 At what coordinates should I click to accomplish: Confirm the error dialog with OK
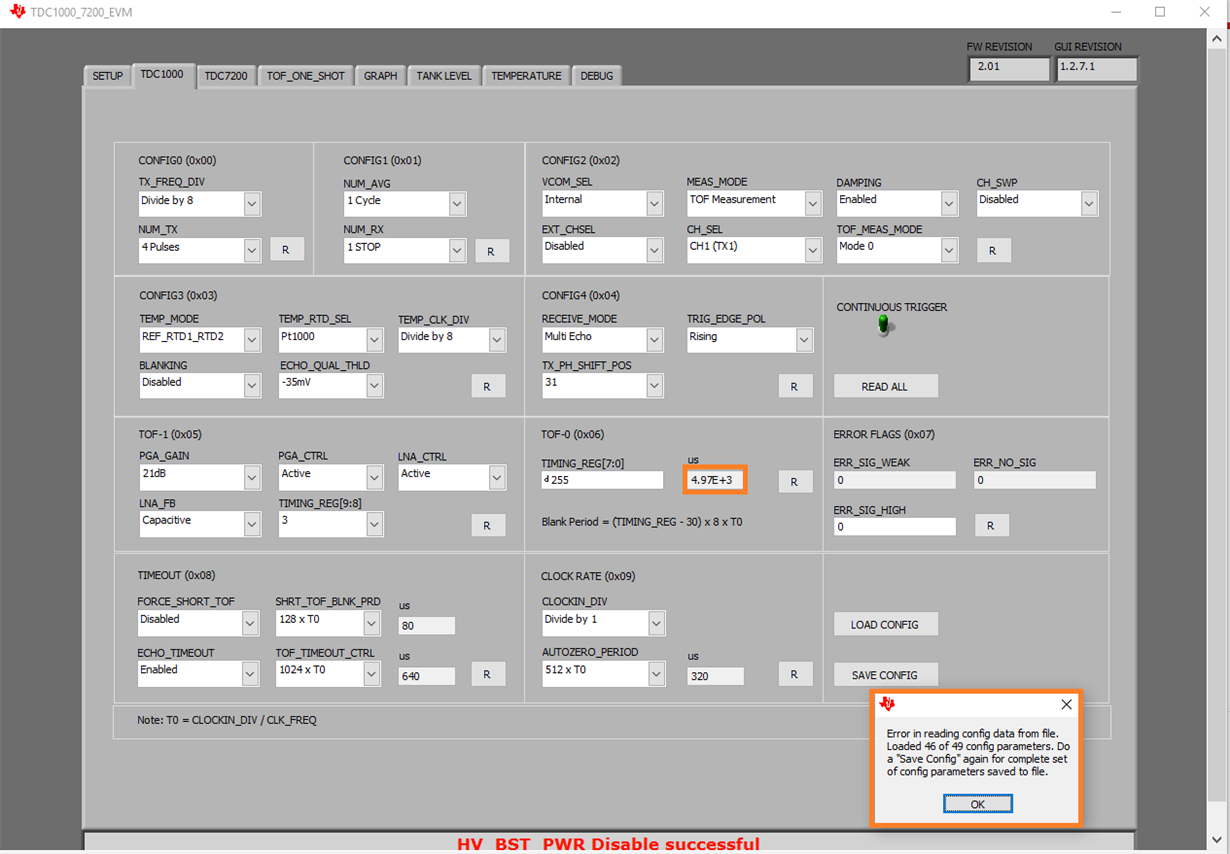978,804
